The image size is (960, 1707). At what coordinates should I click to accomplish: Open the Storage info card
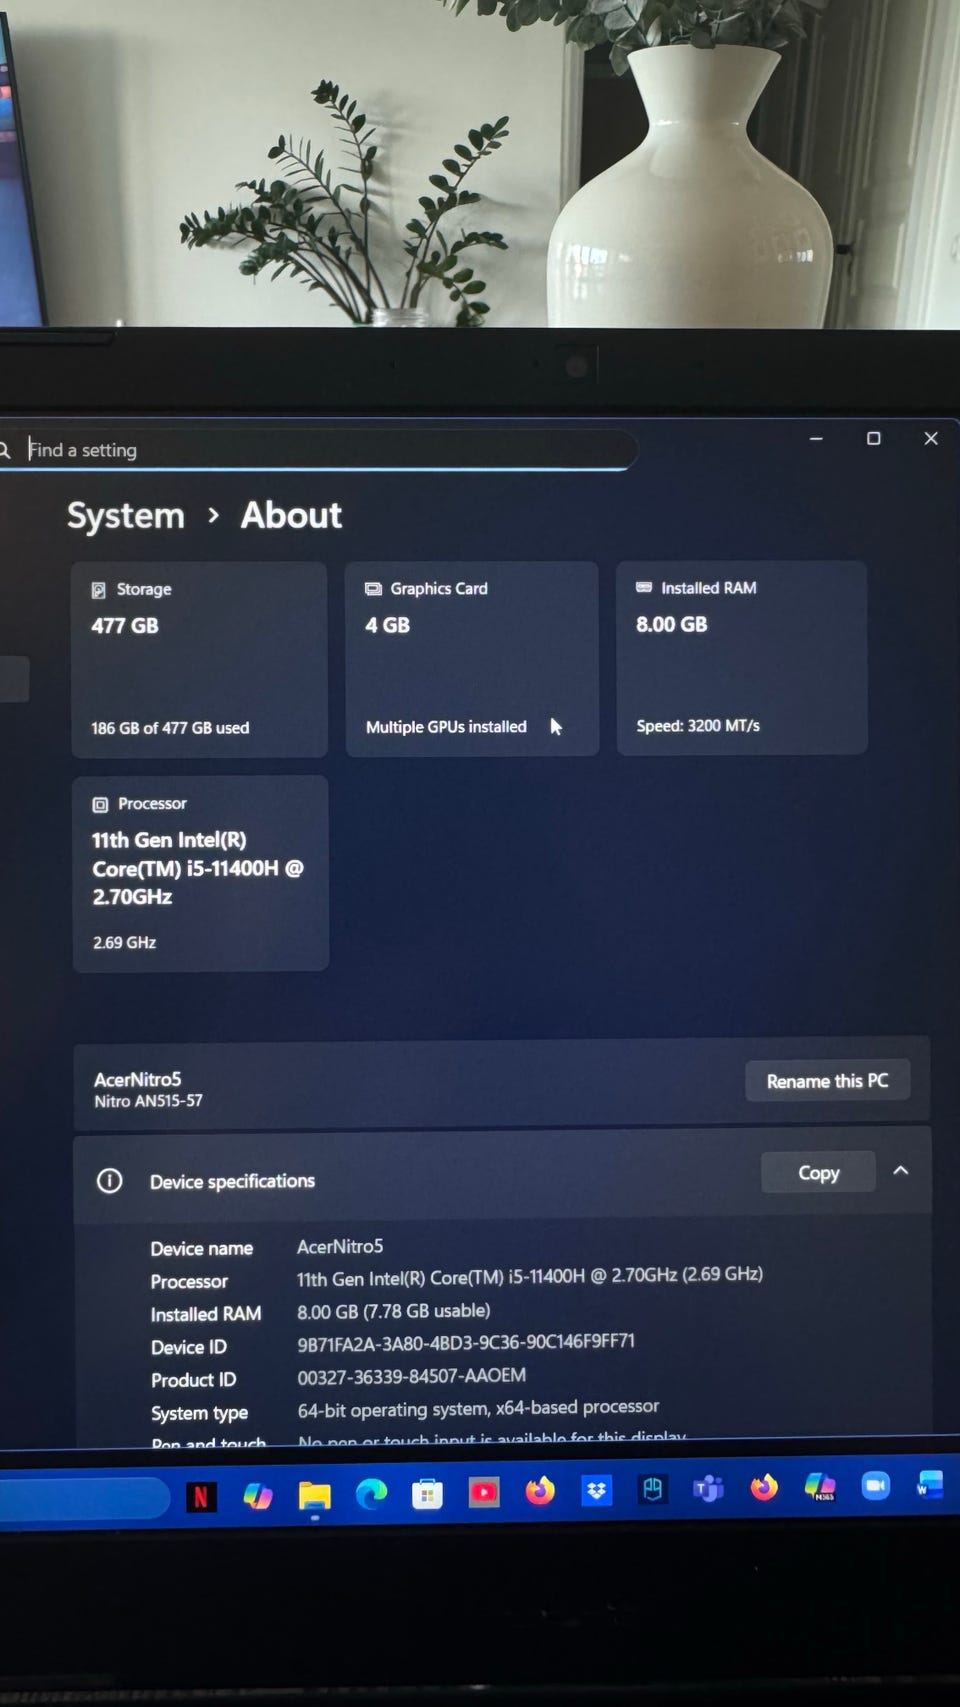coord(199,660)
